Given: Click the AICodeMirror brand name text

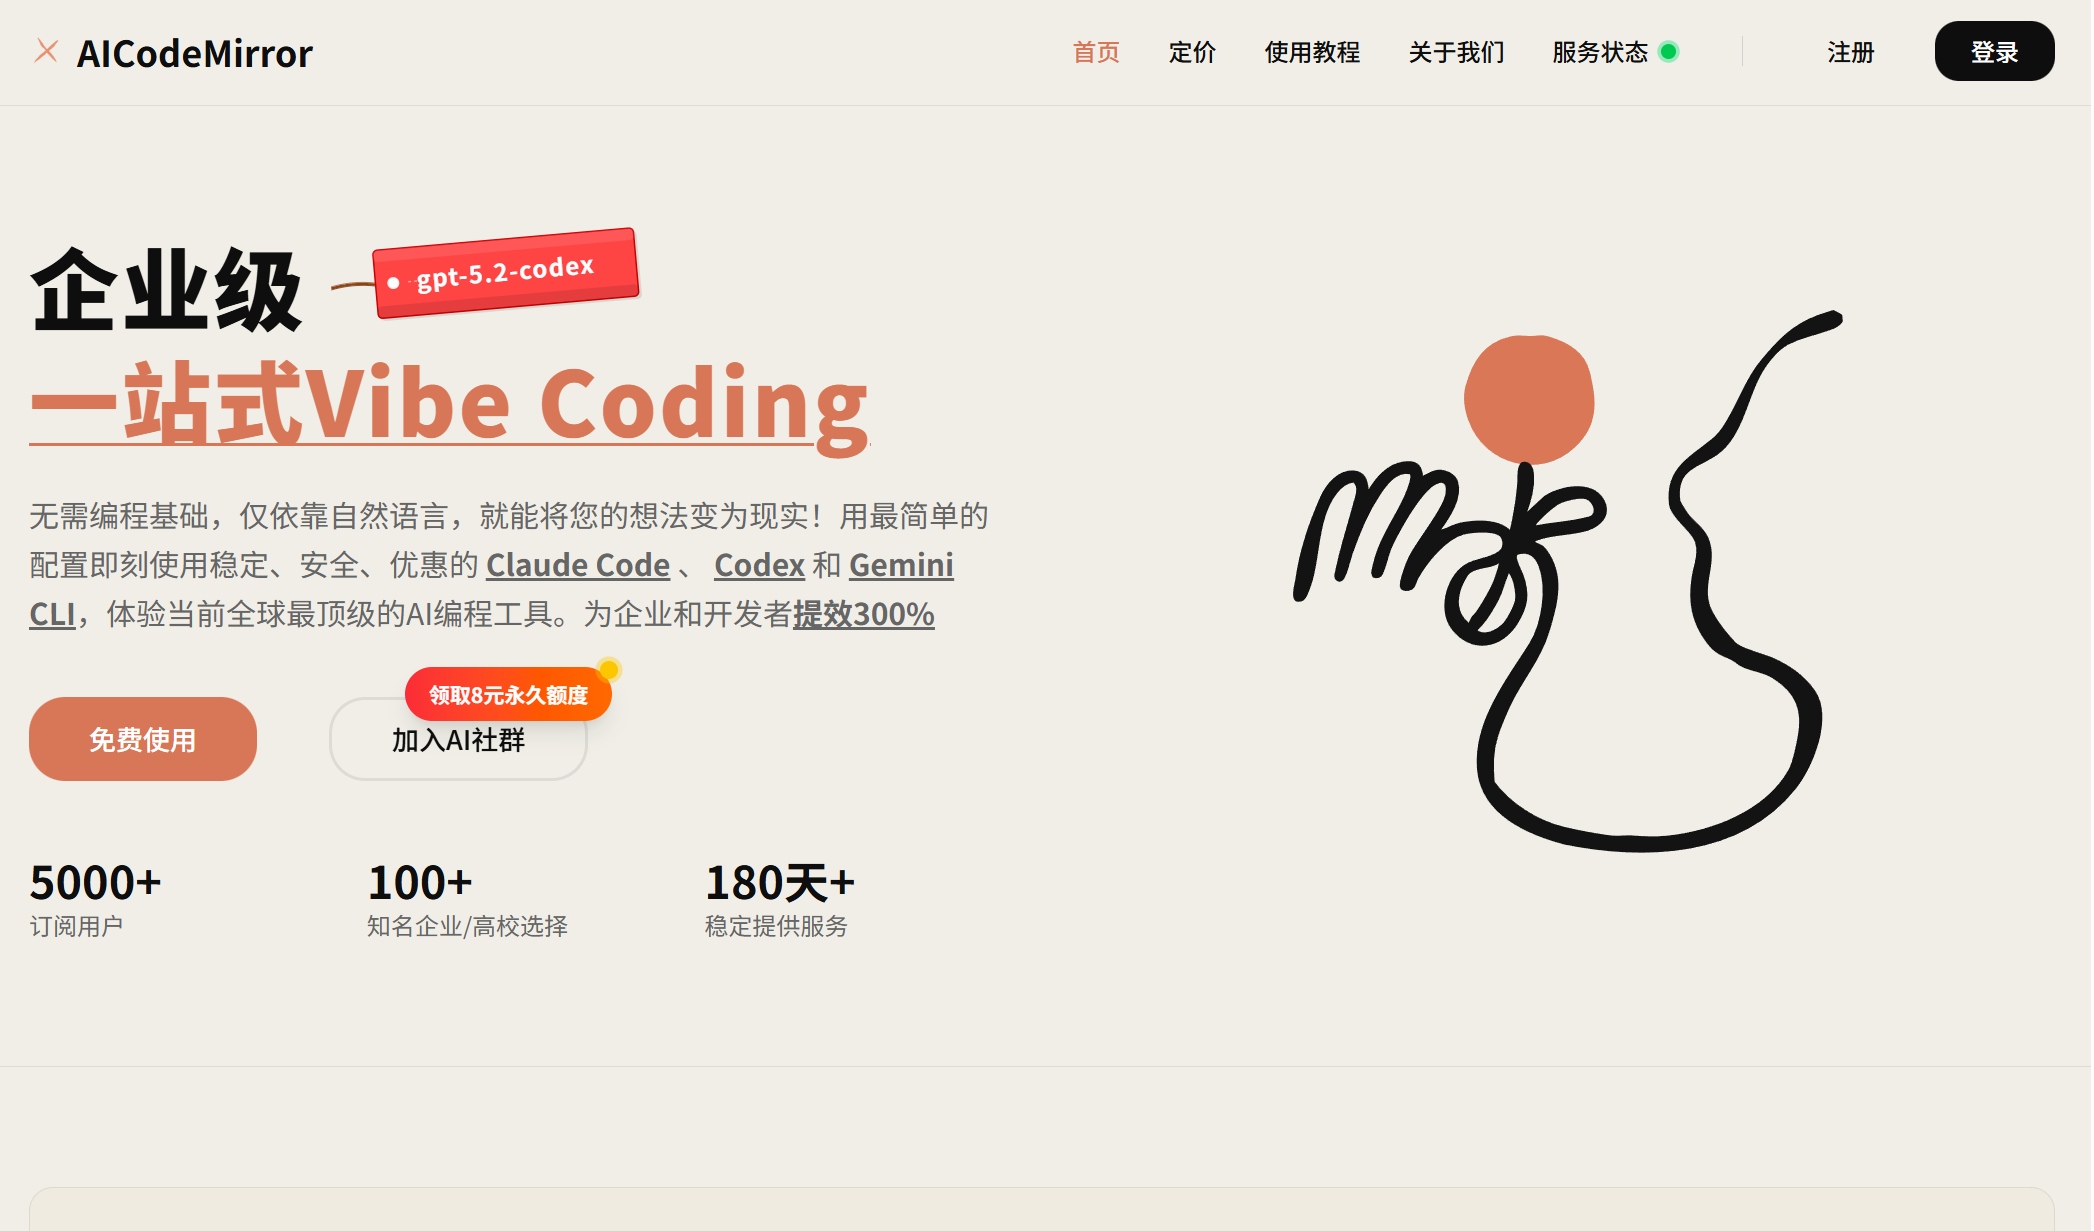Looking at the screenshot, I should pyautogui.click(x=195, y=53).
